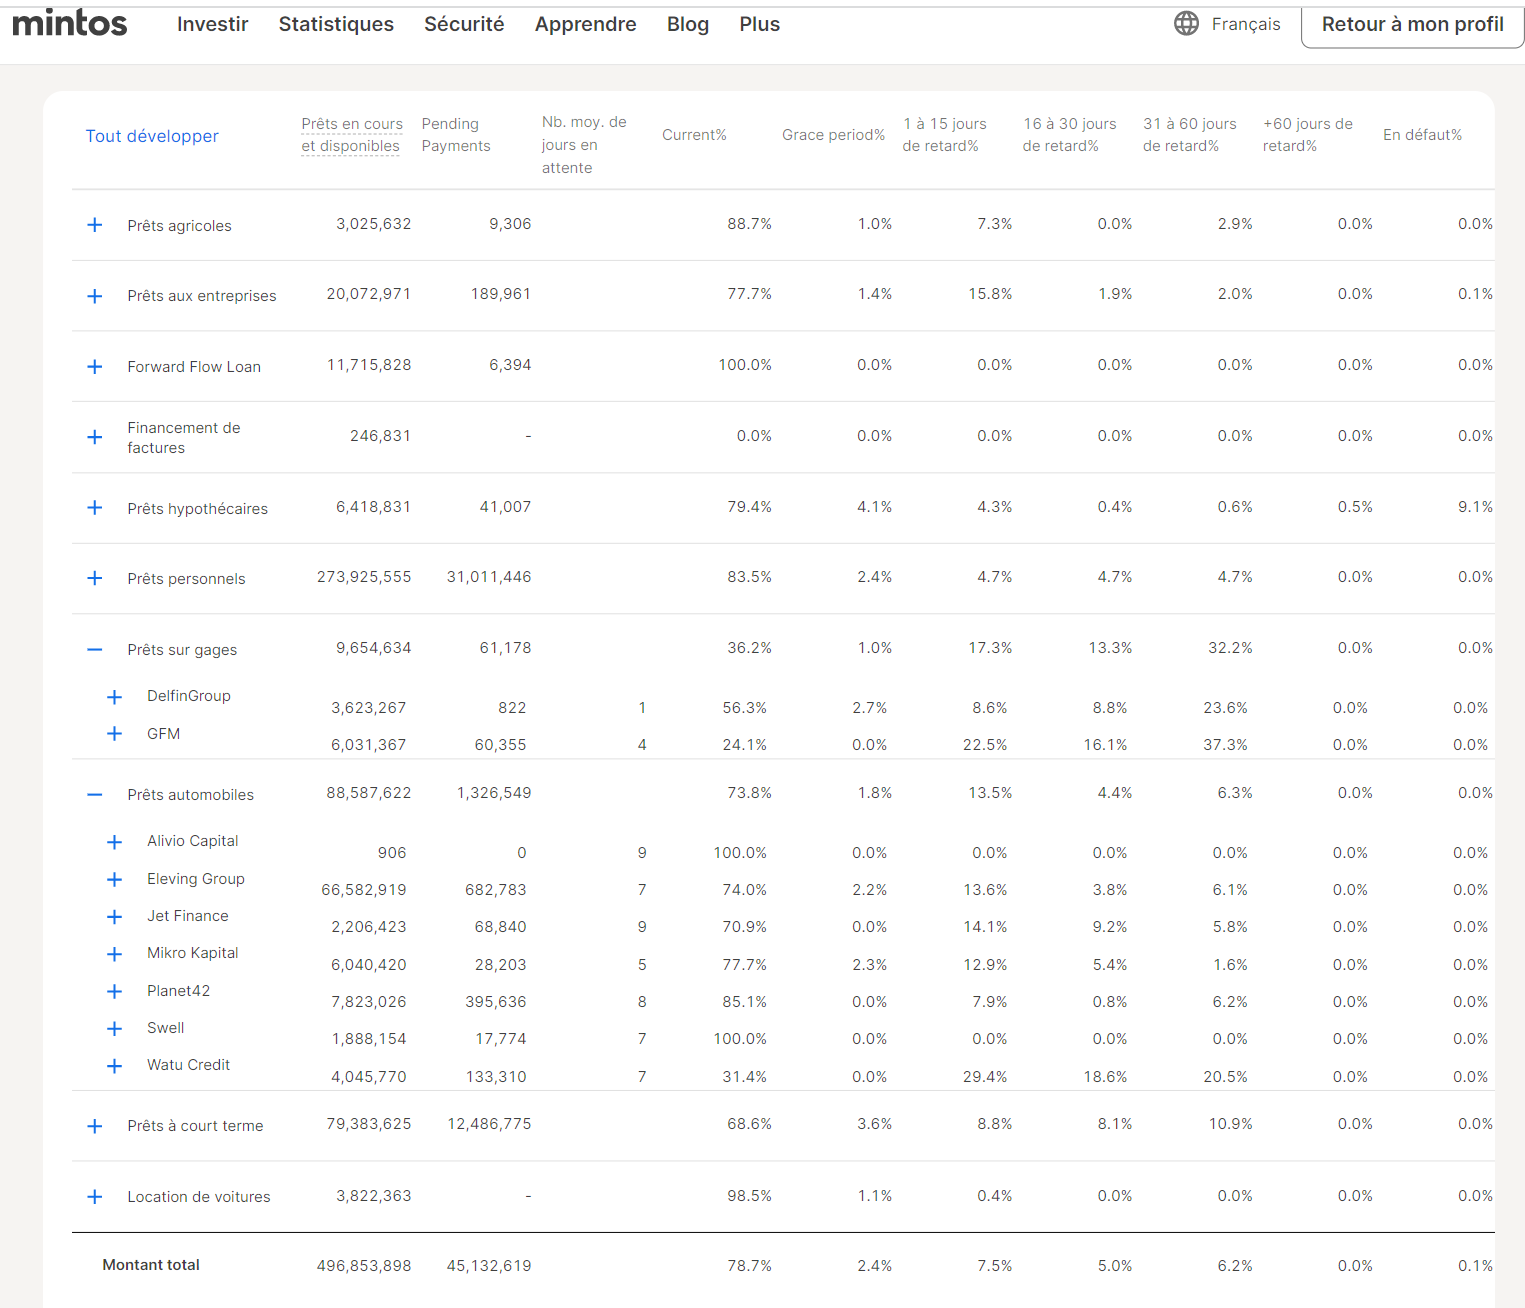
Task: Select the Watu Credit label
Action: pos(188,1065)
